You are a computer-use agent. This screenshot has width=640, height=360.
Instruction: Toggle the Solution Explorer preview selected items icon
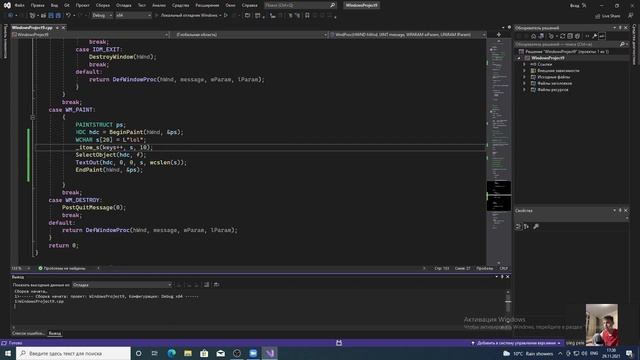602,36
